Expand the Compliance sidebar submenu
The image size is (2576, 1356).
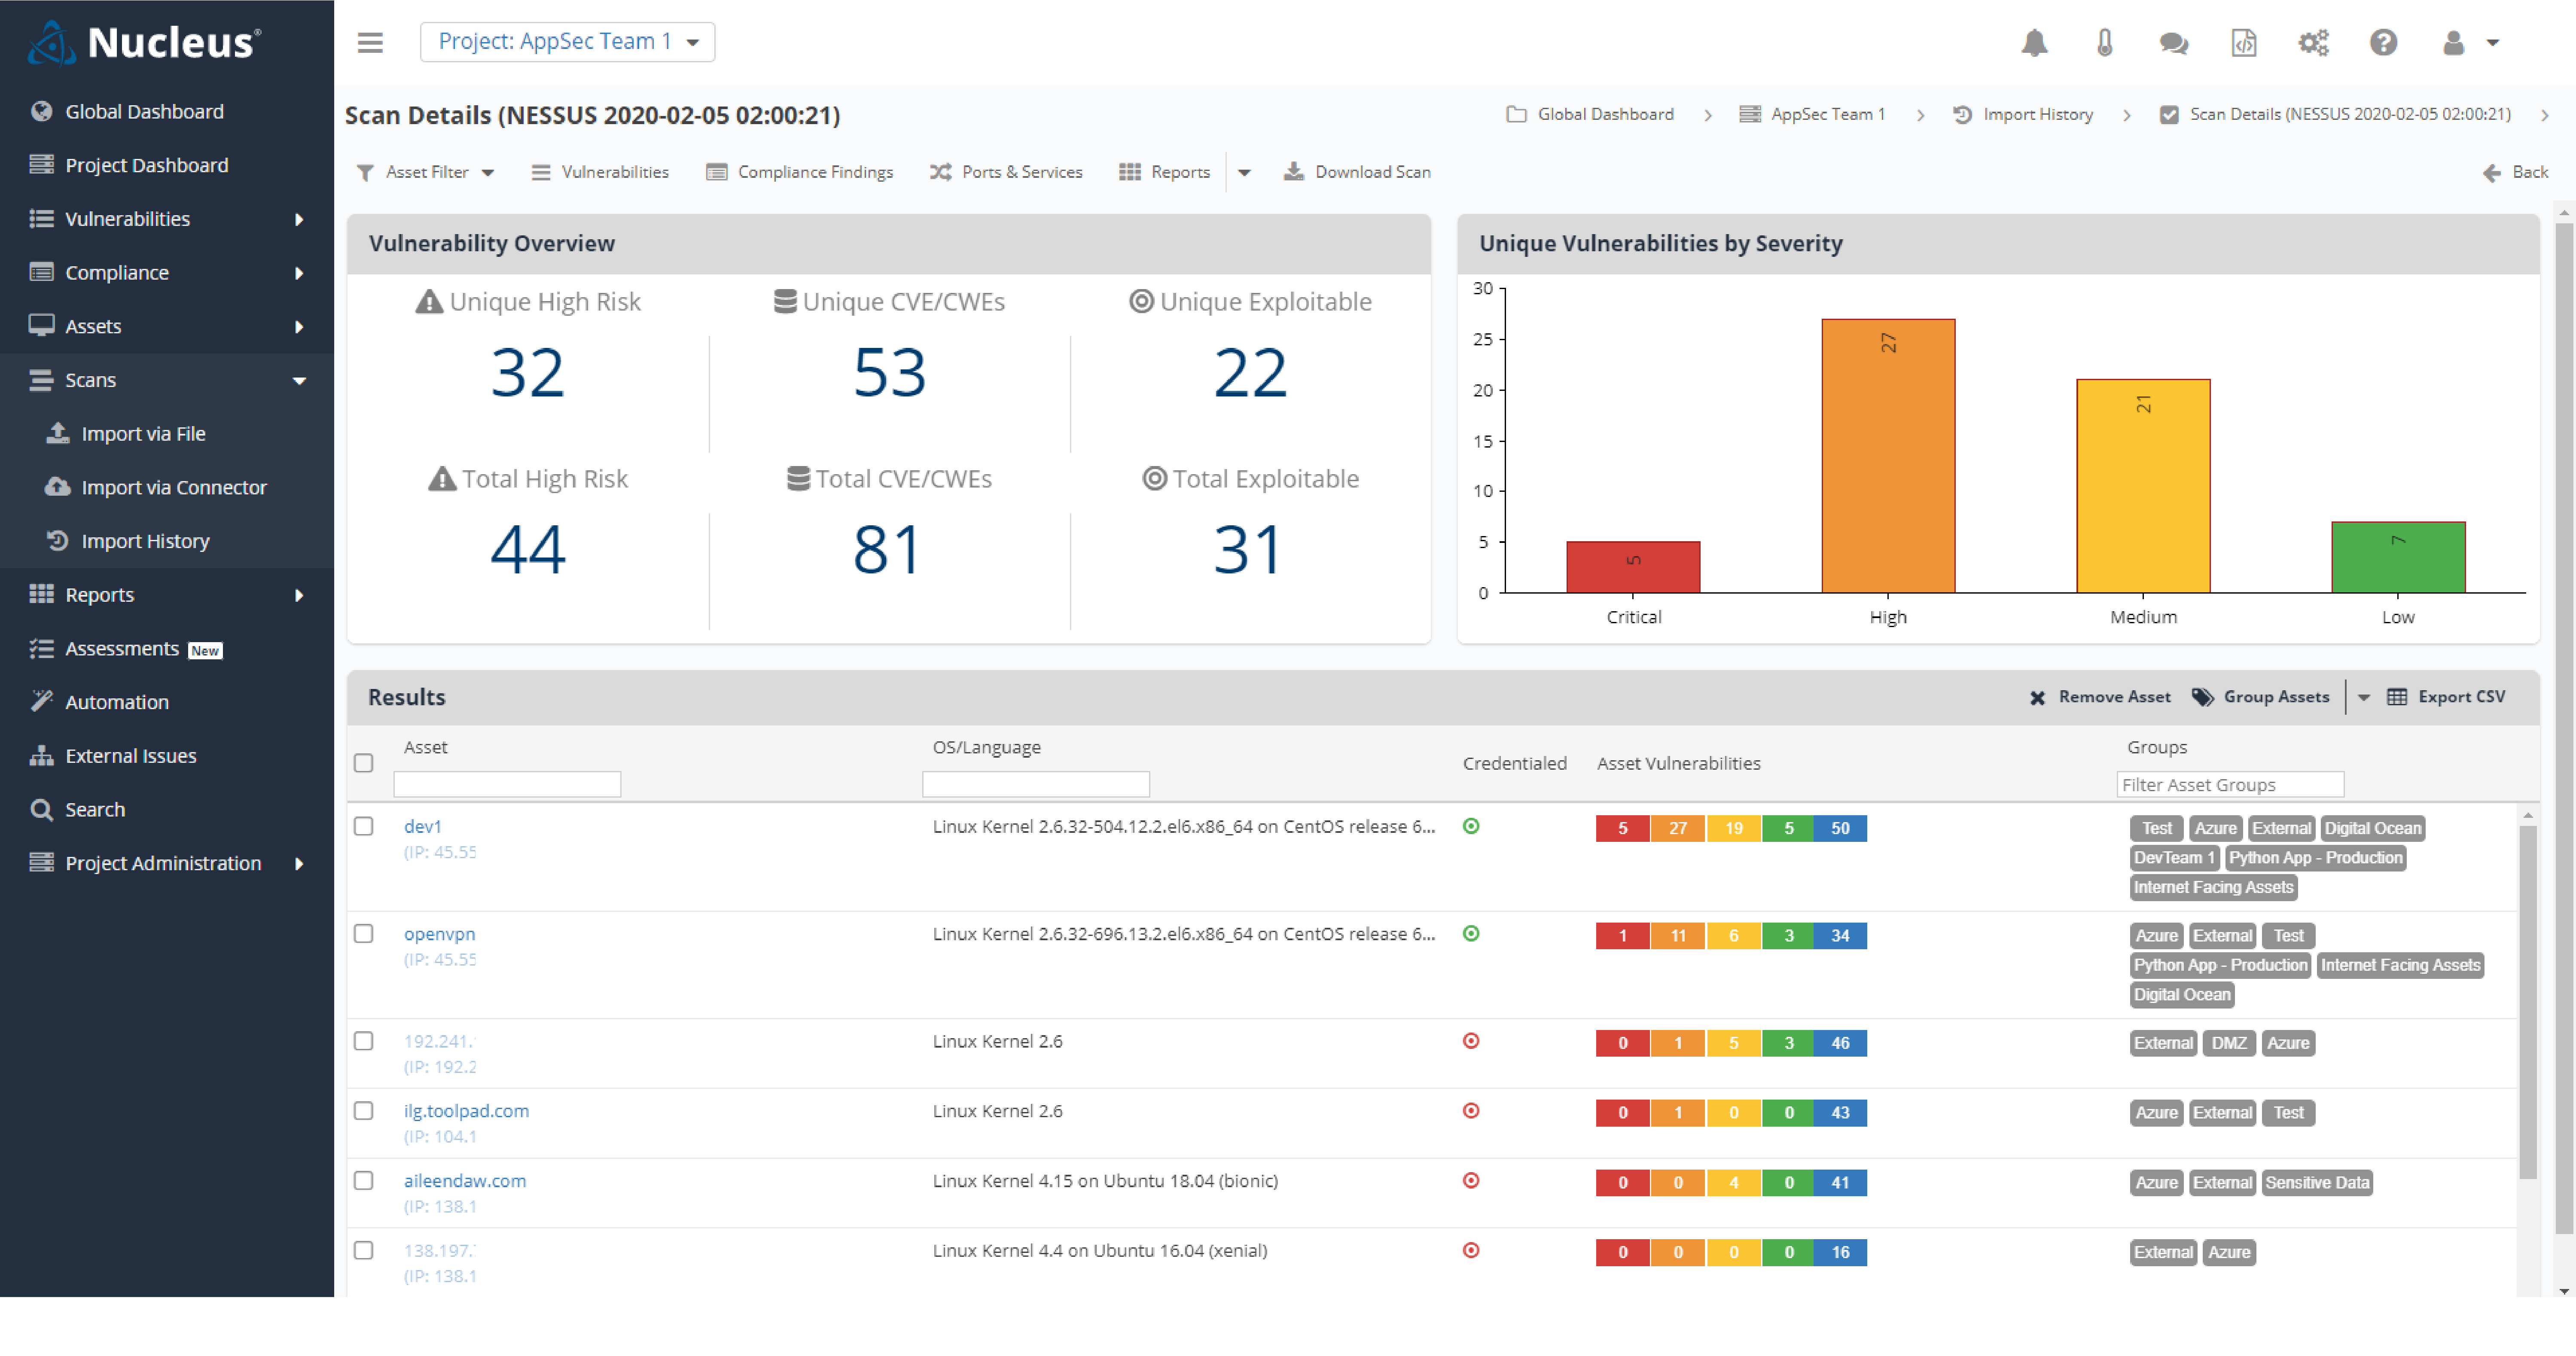[x=299, y=273]
